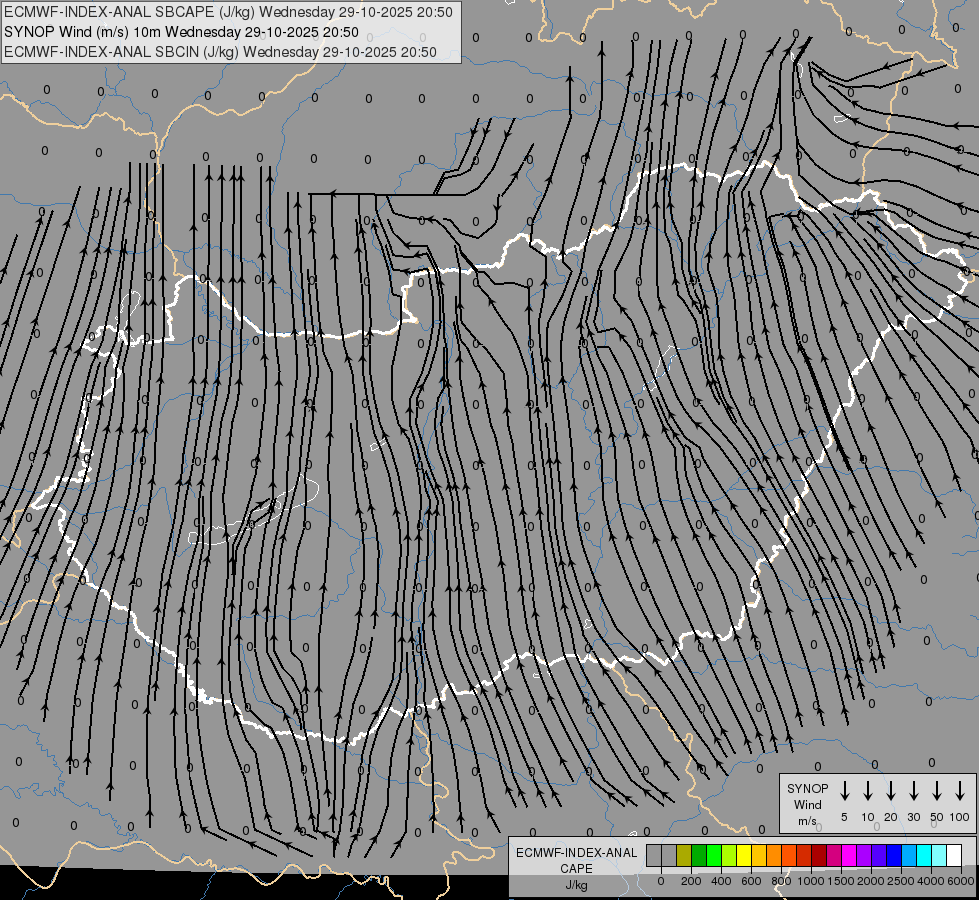Click the 100 speed label in the wind legend

[960, 817]
